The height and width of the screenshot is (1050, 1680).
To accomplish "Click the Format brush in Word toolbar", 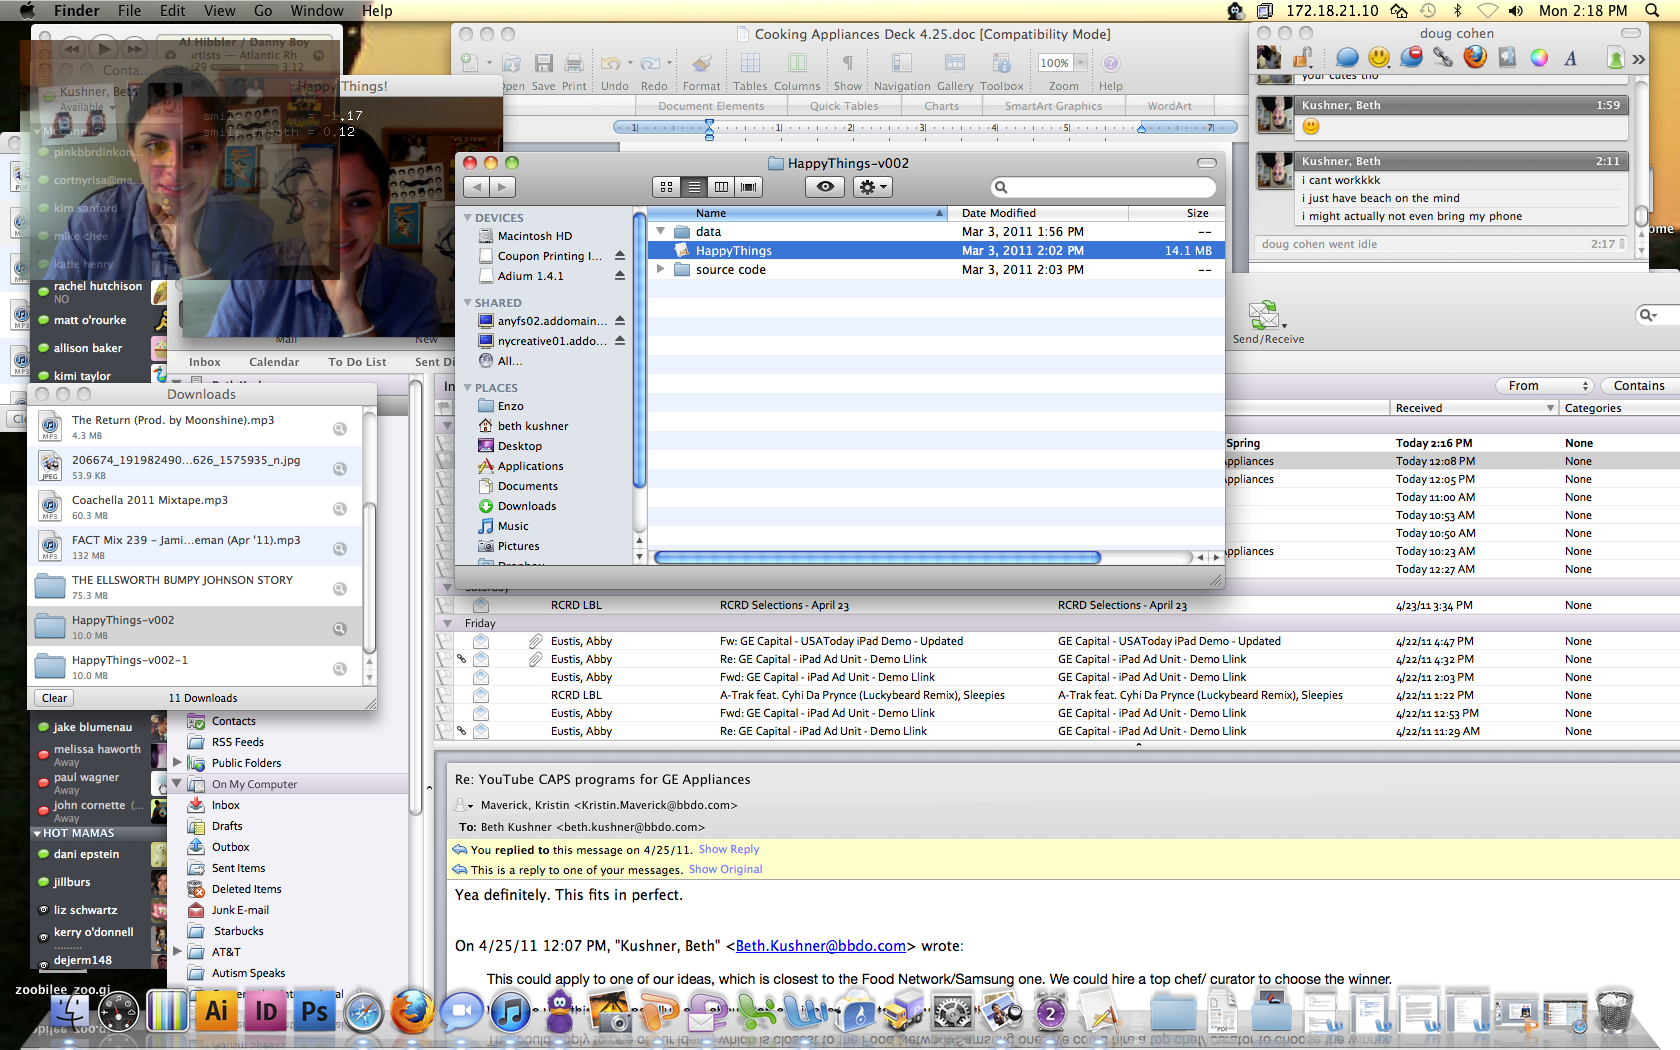I will click(702, 72).
